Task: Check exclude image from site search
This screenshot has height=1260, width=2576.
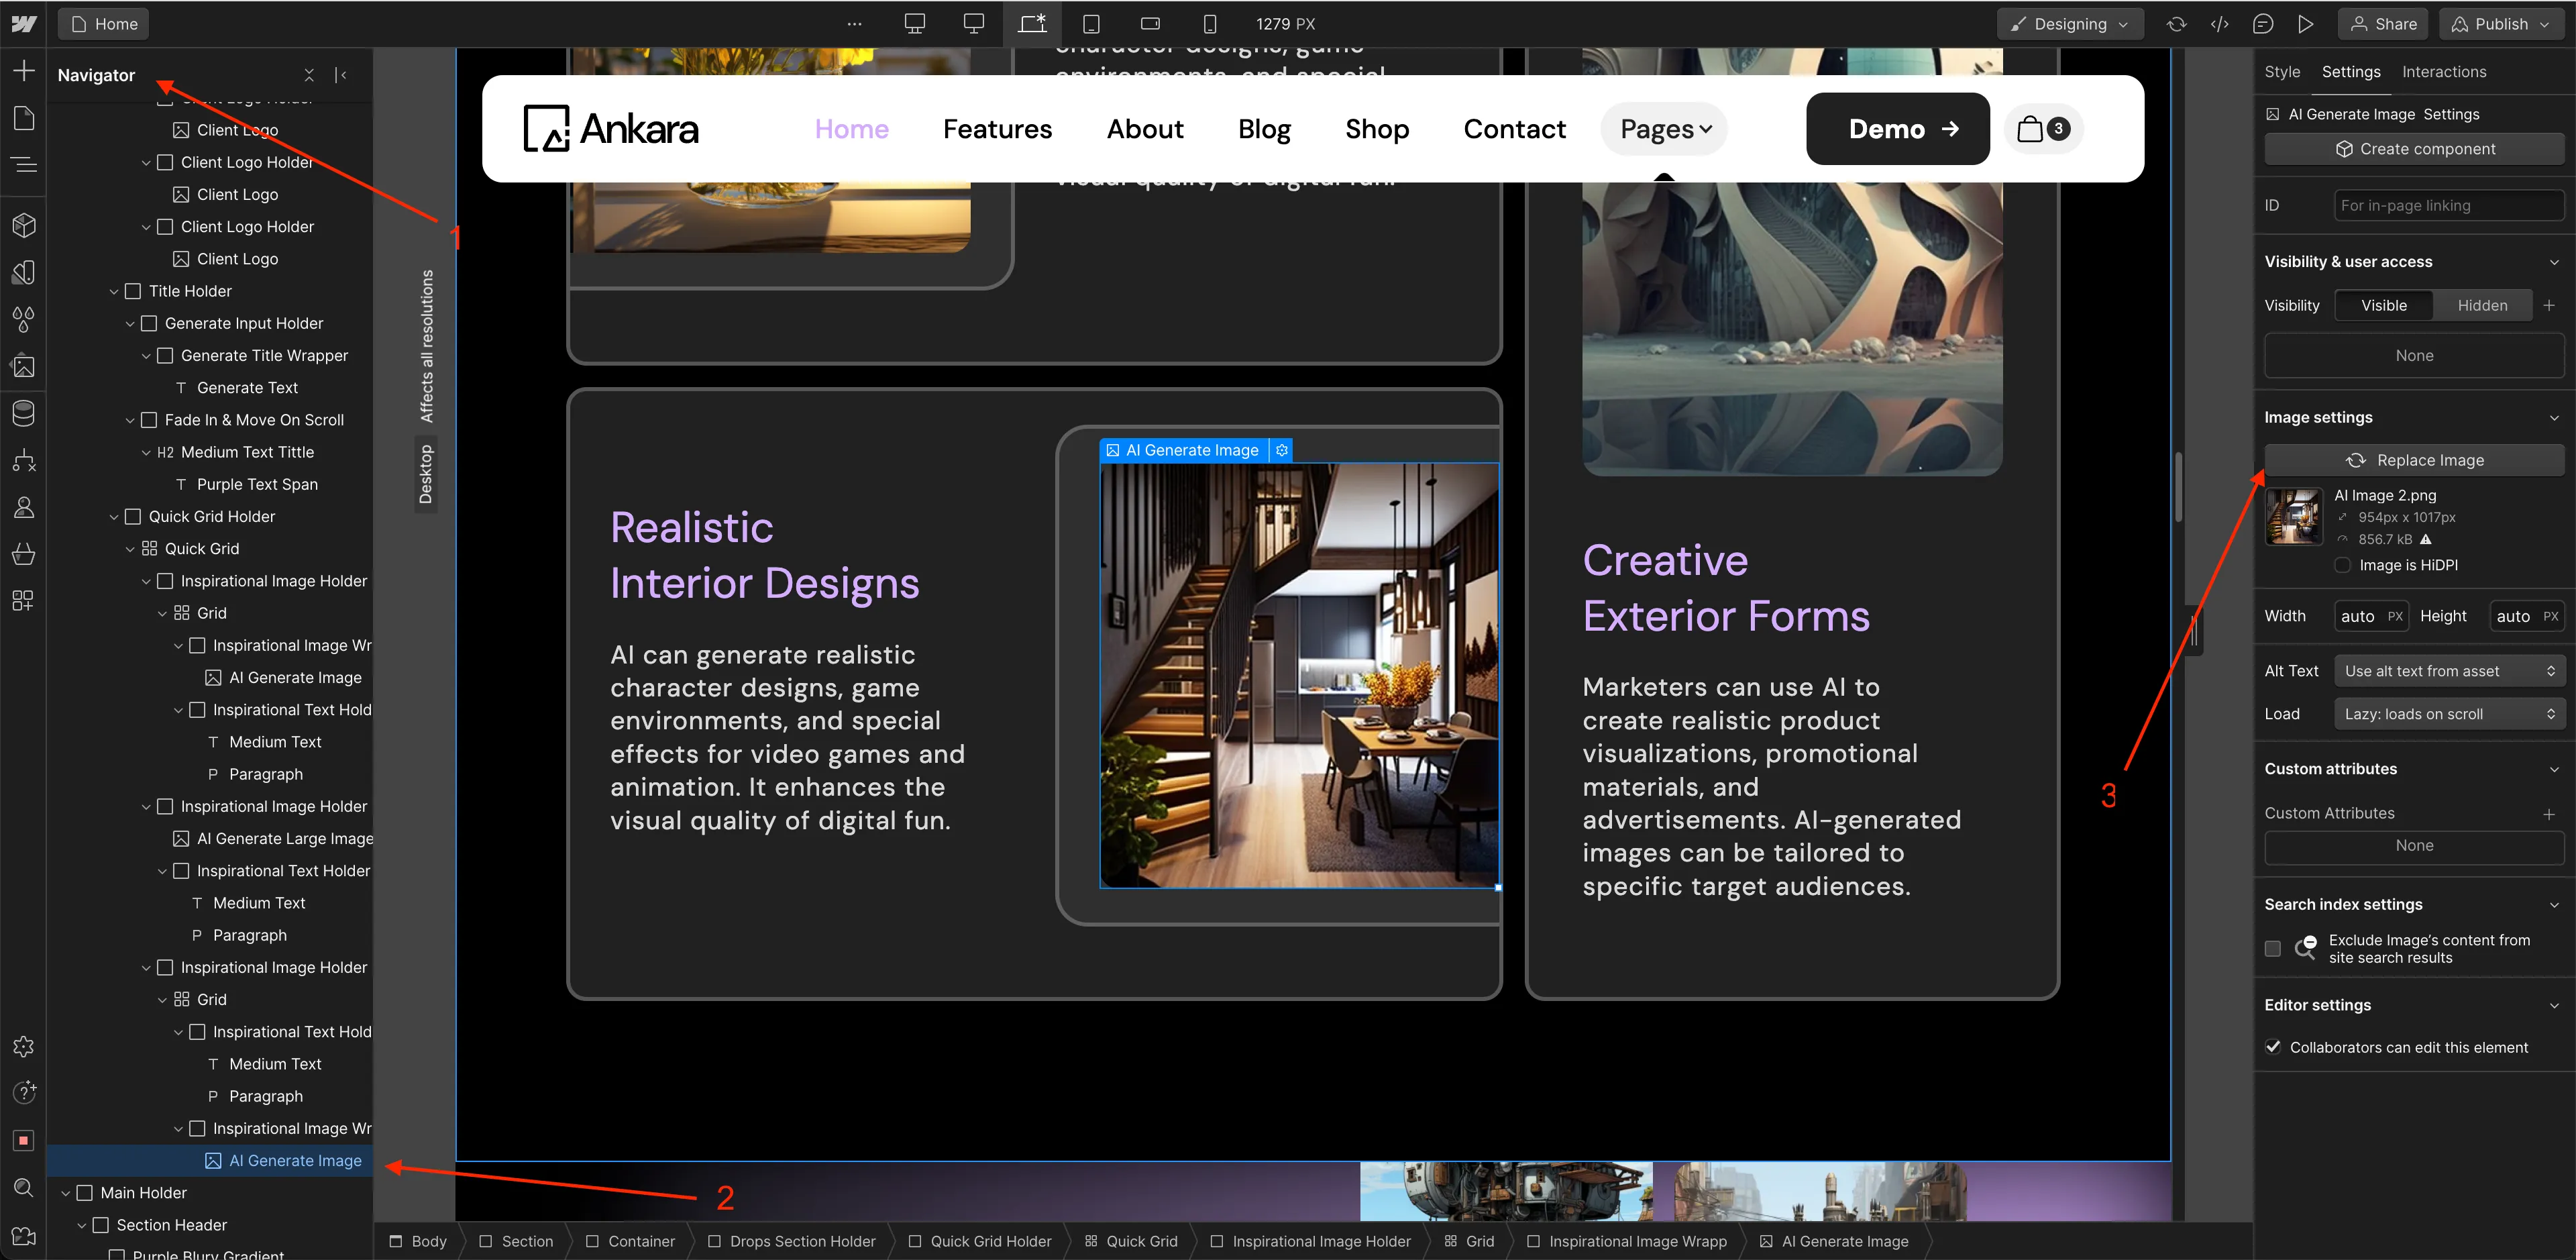Action: click(x=2273, y=948)
